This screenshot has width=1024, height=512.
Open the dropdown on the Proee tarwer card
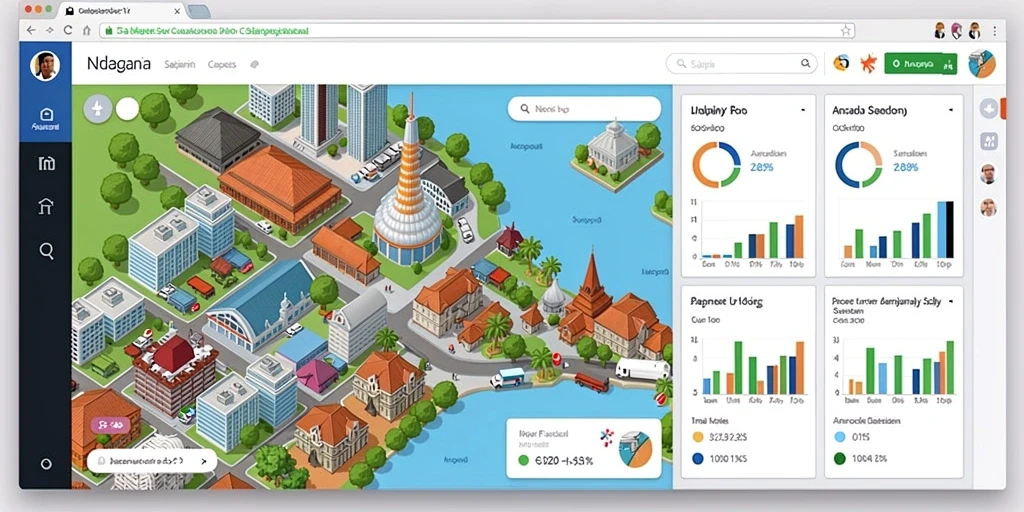[x=950, y=302]
